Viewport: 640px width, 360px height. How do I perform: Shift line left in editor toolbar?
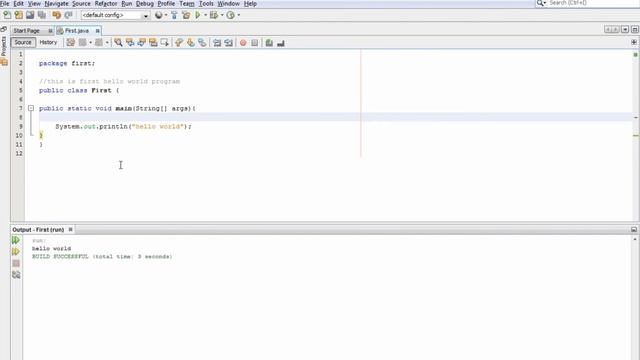tap(217, 42)
